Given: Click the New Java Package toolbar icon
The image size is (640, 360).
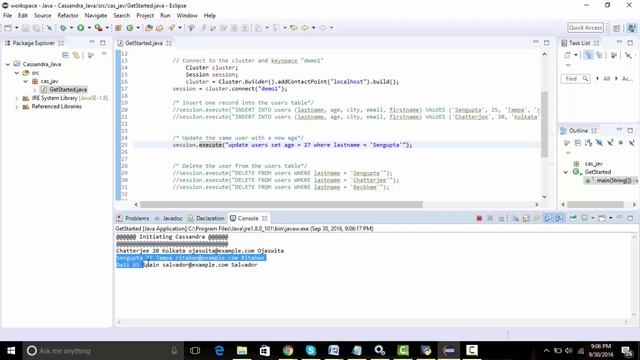Looking at the screenshot, I should [x=118, y=28].
